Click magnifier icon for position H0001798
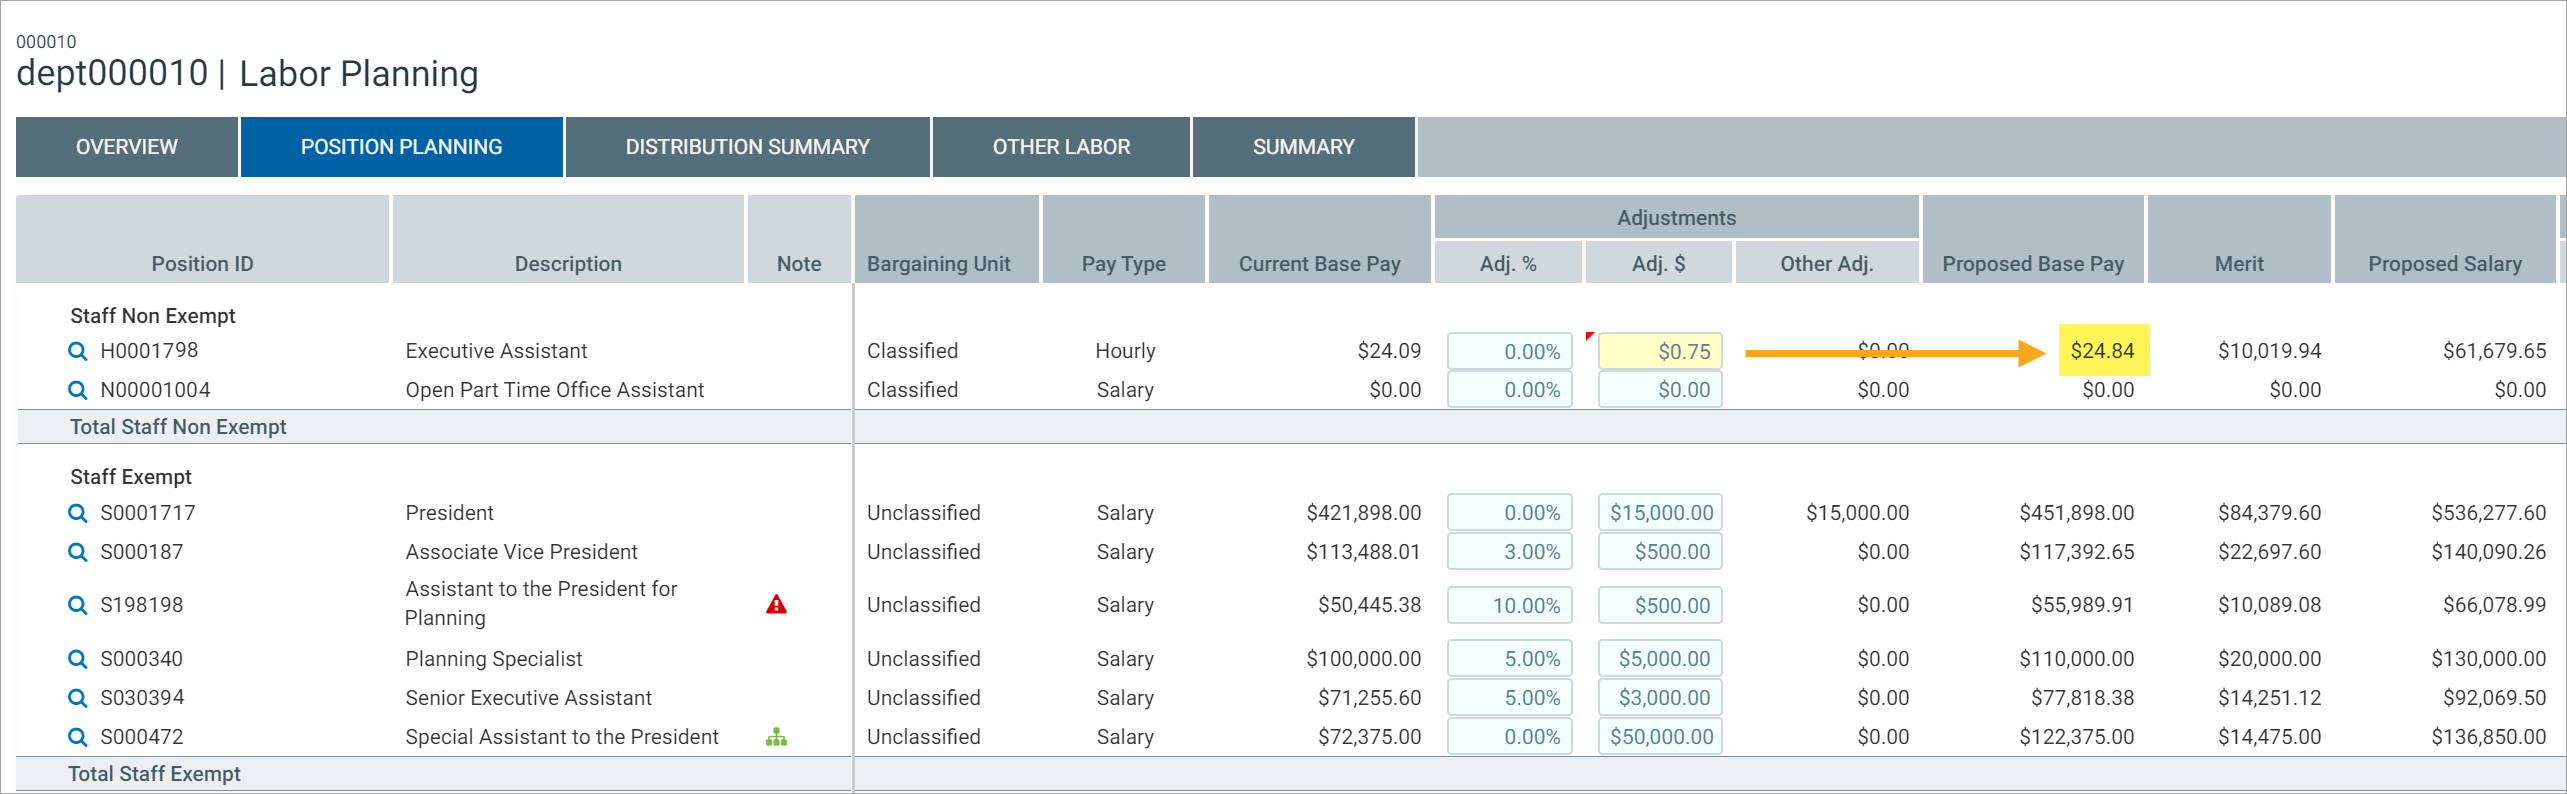 (77, 351)
